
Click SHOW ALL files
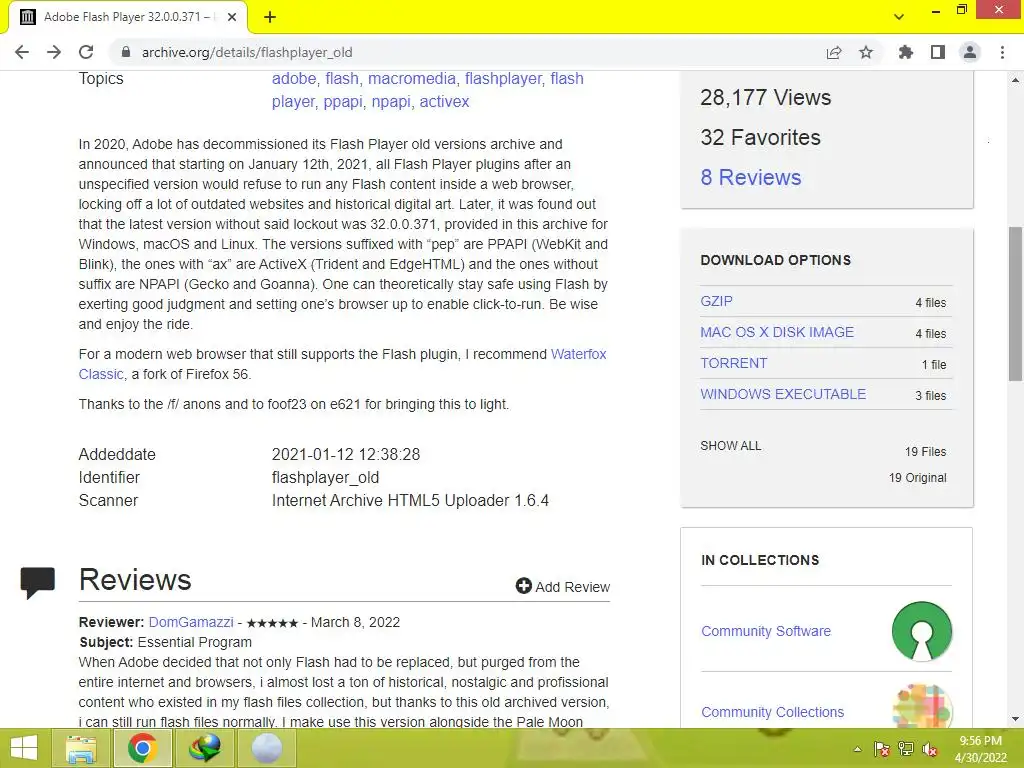[x=731, y=445]
